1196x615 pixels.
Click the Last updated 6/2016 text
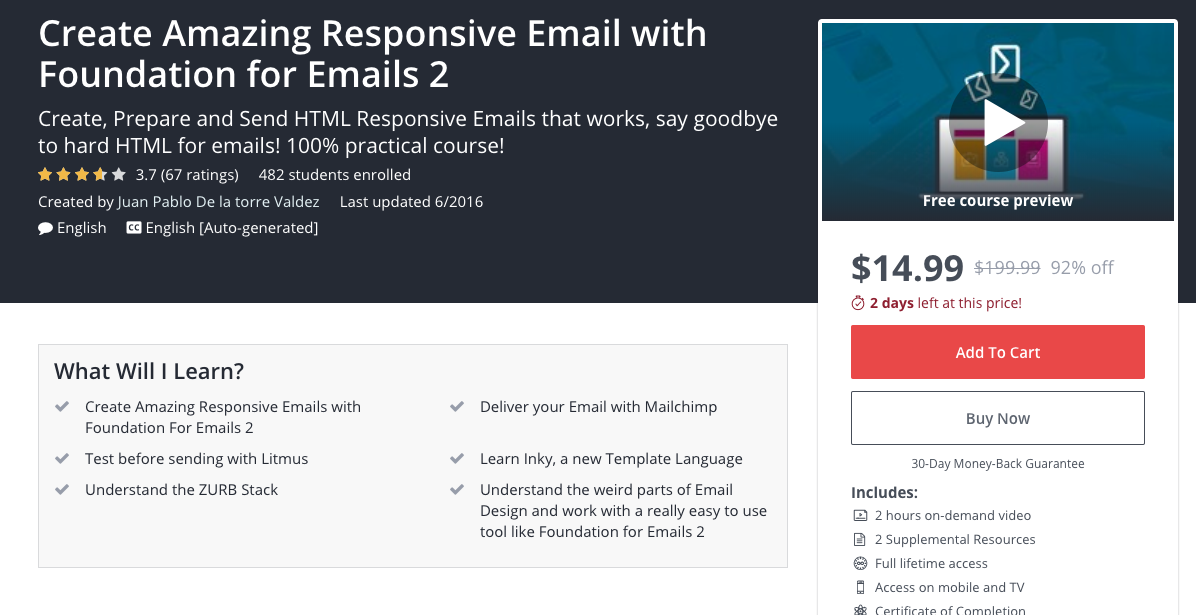pos(411,201)
